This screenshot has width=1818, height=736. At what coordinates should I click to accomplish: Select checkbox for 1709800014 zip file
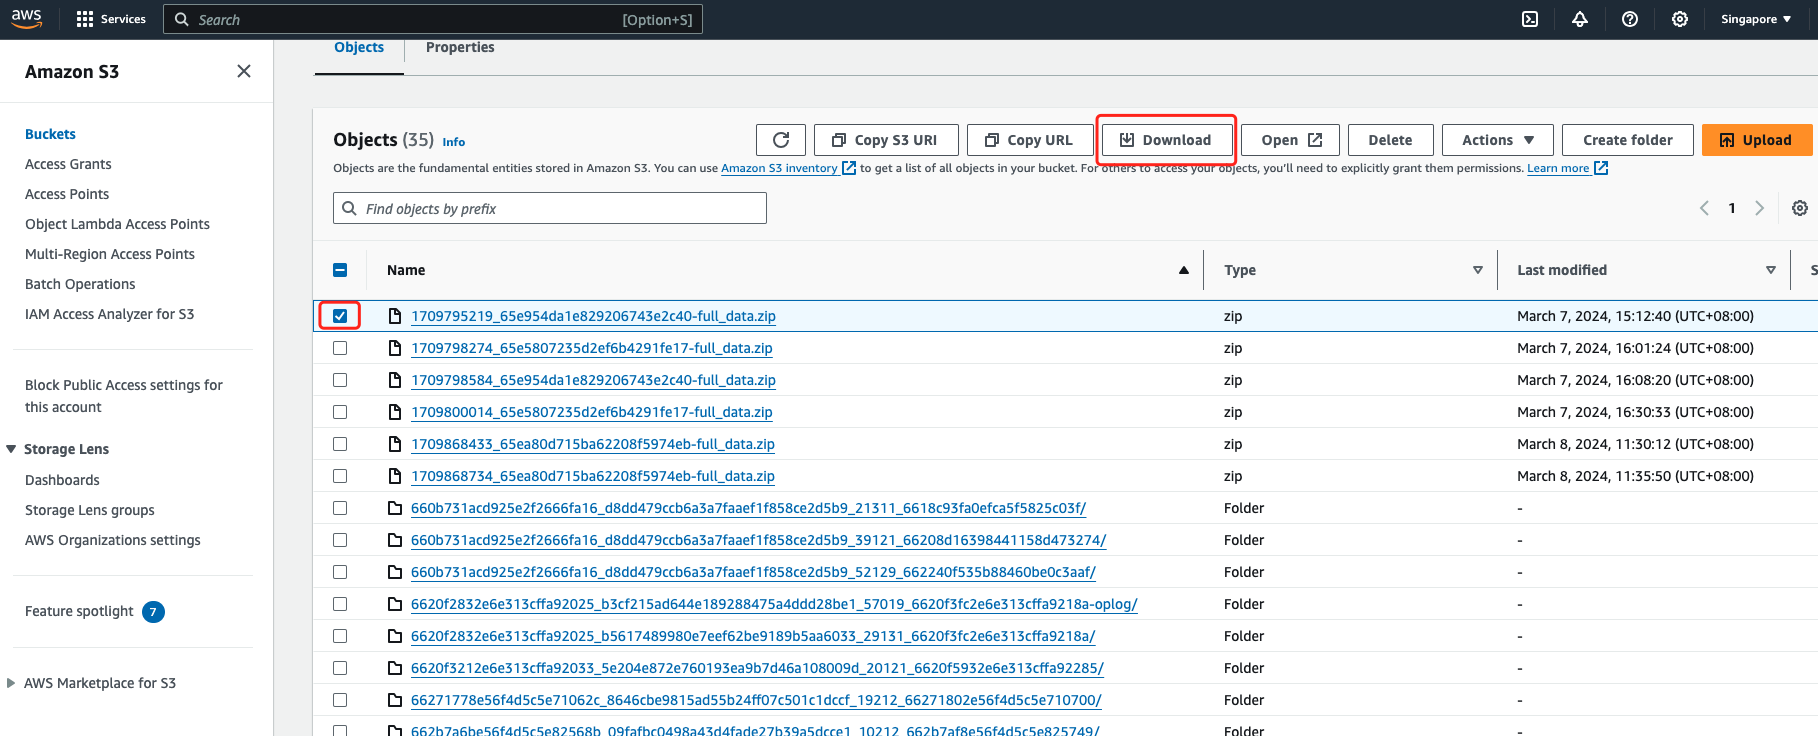click(340, 412)
